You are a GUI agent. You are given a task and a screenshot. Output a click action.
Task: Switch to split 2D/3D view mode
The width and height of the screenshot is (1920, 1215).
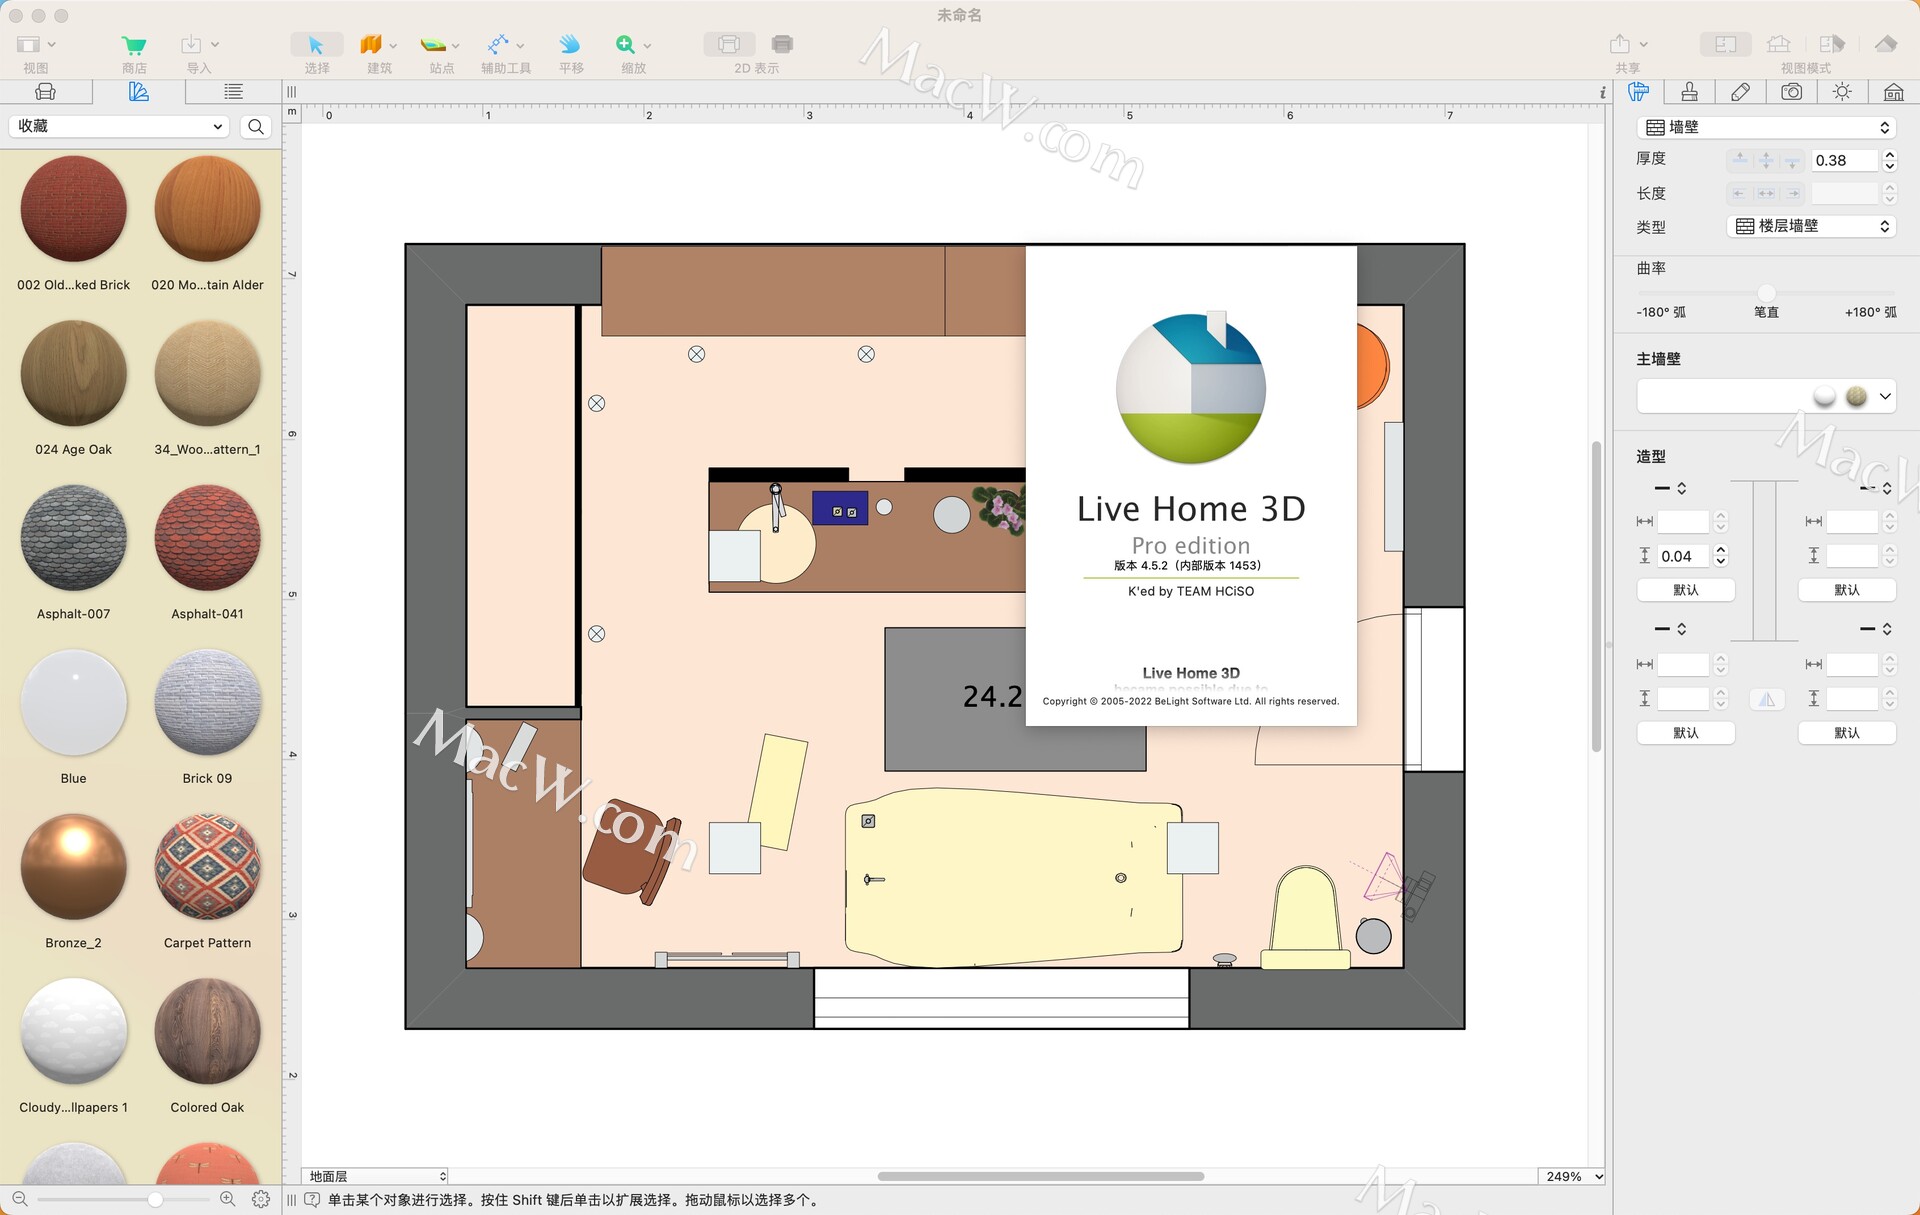pos(1832,44)
